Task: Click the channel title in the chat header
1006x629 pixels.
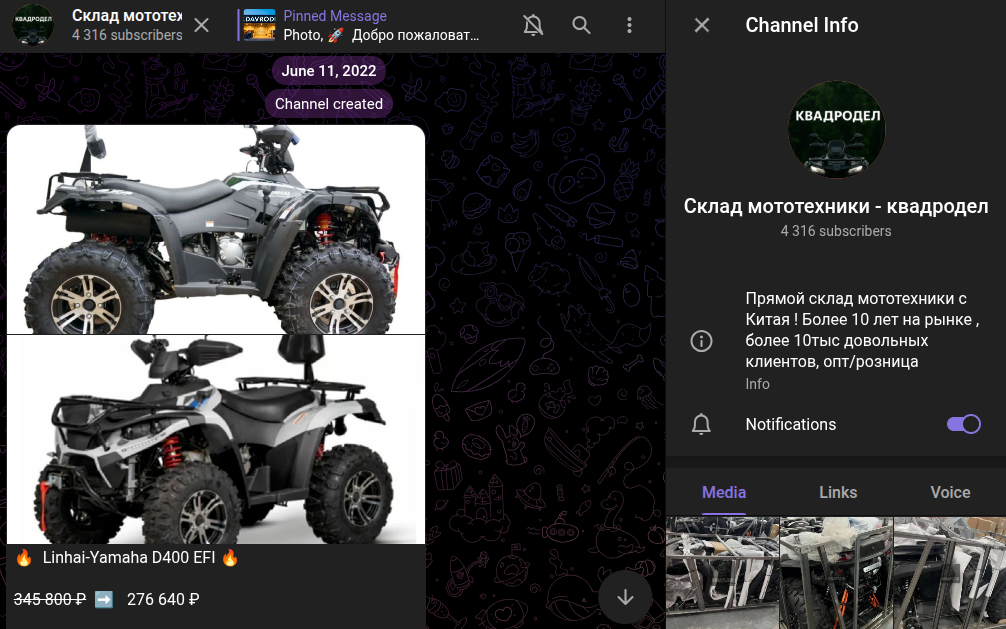Action: (127, 15)
